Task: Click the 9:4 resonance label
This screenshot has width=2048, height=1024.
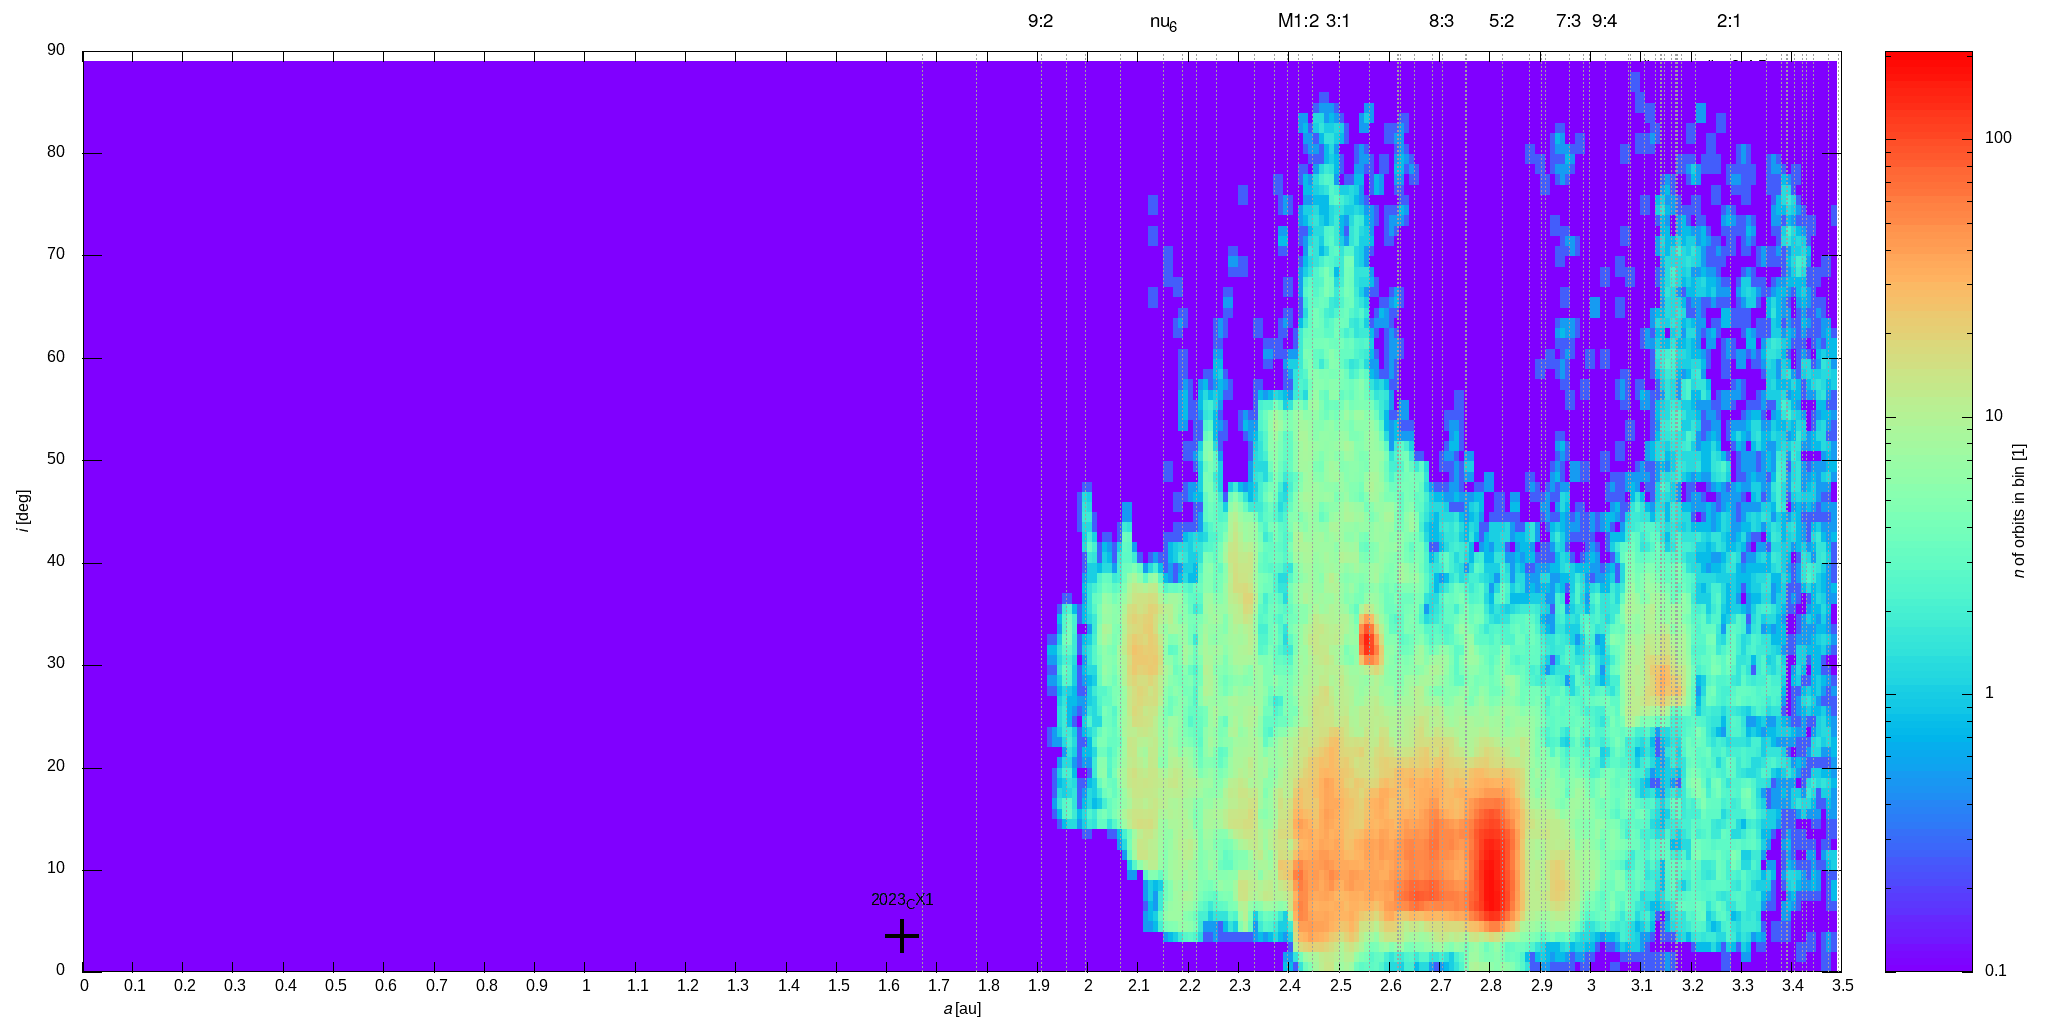Action: (1604, 21)
